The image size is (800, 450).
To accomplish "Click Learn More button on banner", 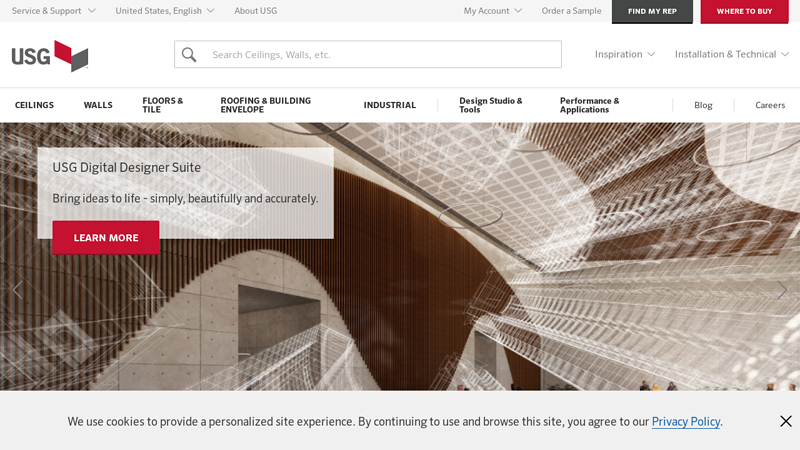I will tap(106, 238).
